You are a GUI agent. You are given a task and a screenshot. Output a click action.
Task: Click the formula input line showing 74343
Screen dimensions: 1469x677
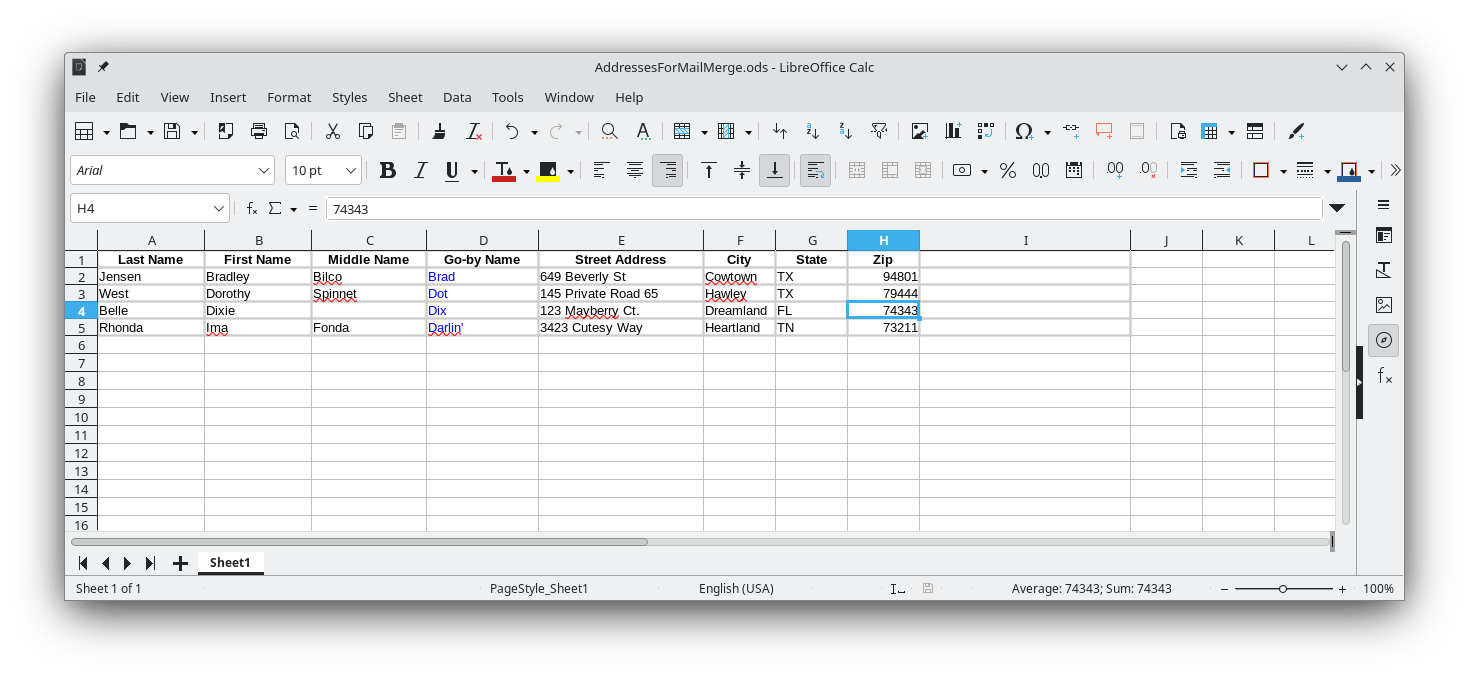click(820, 209)
